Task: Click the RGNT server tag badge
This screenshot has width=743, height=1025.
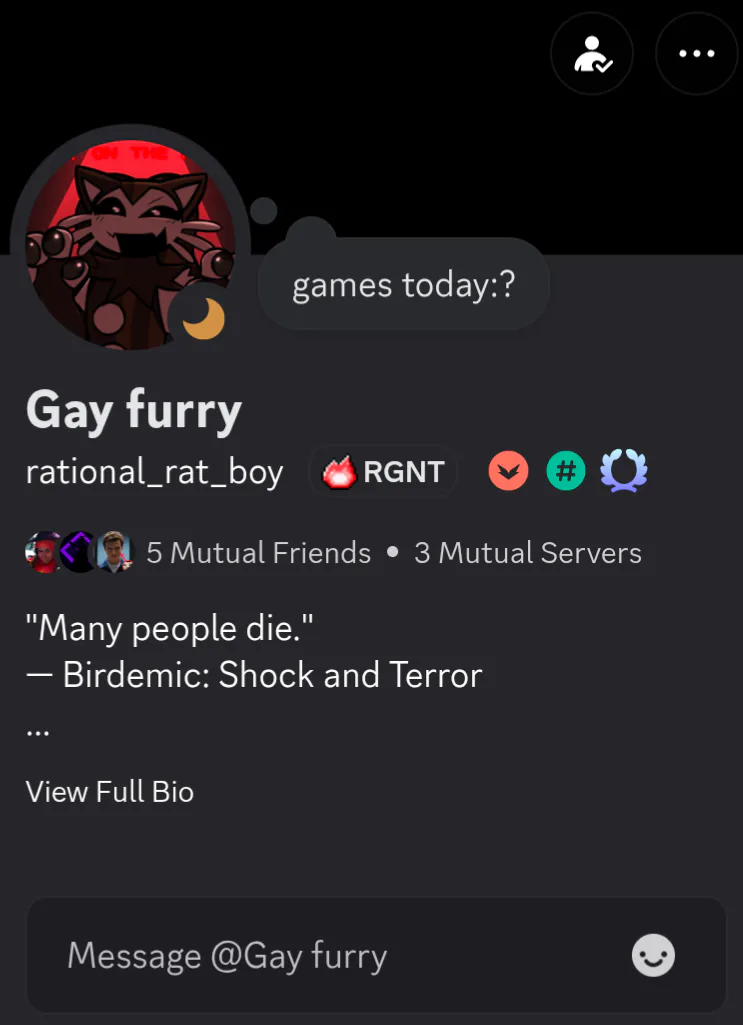Action: 384,471
